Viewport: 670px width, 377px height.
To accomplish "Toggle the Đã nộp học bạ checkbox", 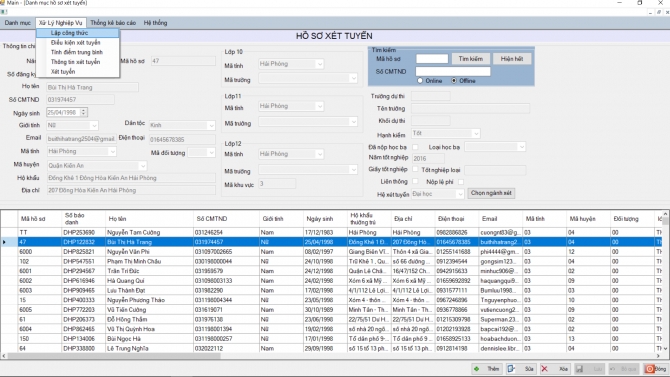I will click(x=415, y=147).
